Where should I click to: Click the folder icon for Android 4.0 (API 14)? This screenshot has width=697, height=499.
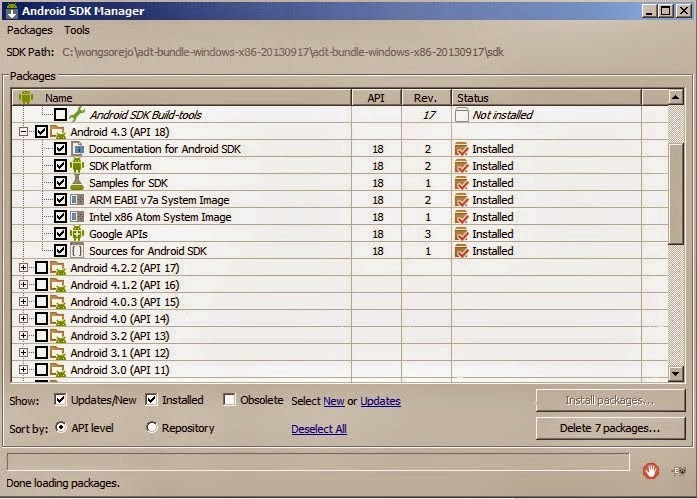(58, 319)
